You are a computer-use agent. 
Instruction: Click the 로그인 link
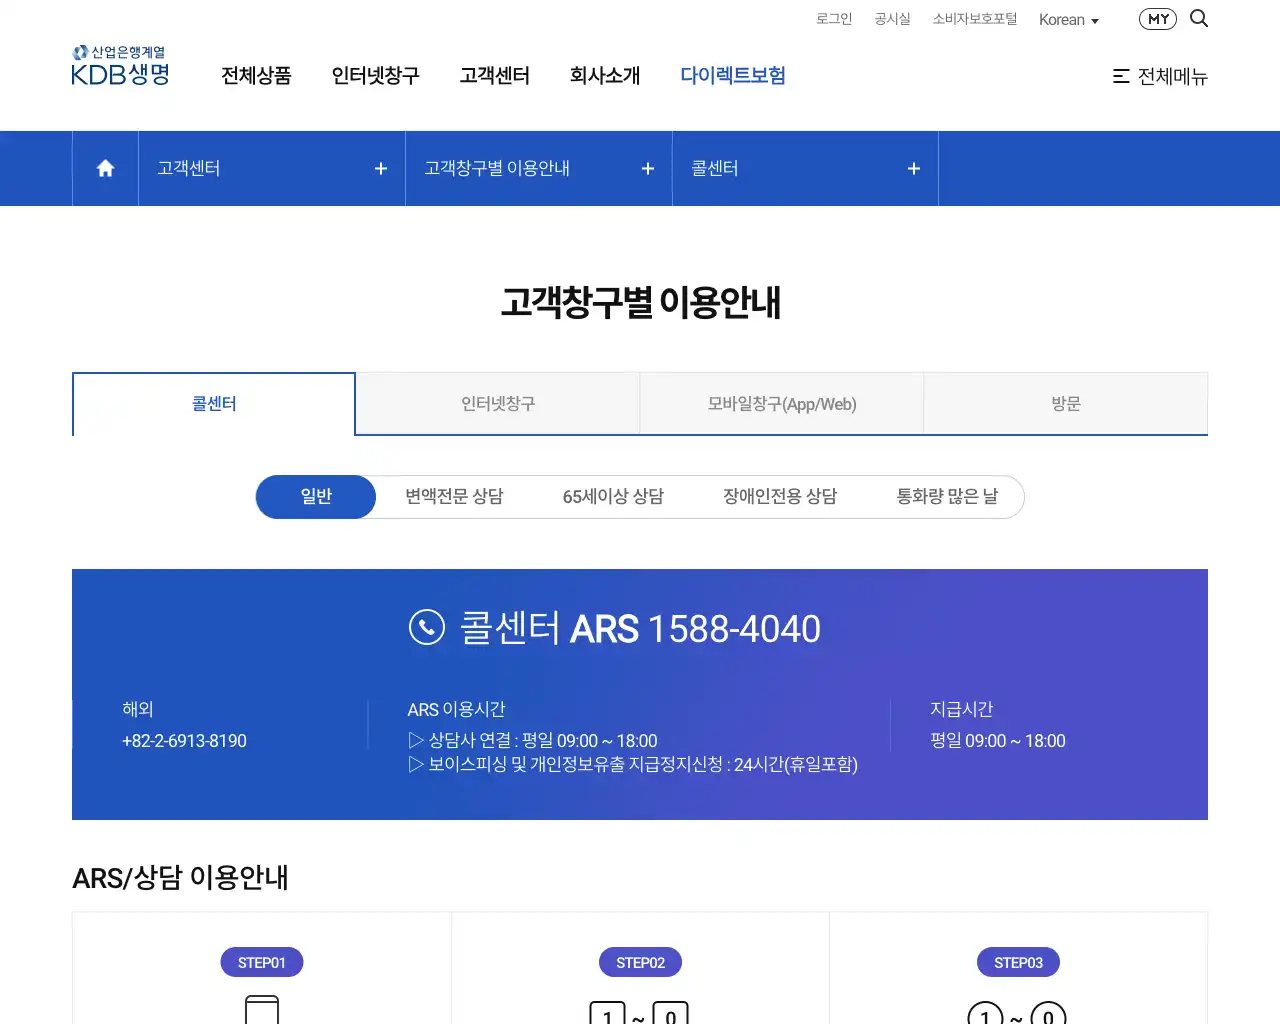click(x=833, y=18)
